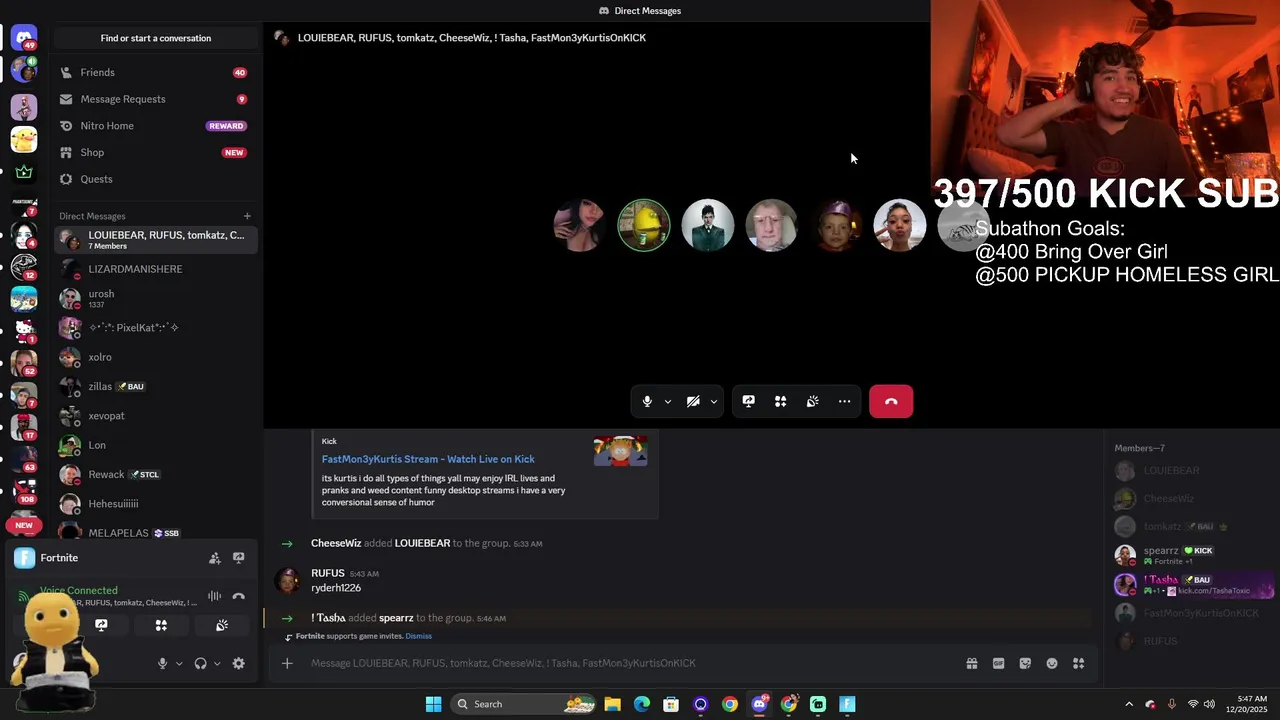Dismiss the Fortnite game invites notice

[418, 636]
